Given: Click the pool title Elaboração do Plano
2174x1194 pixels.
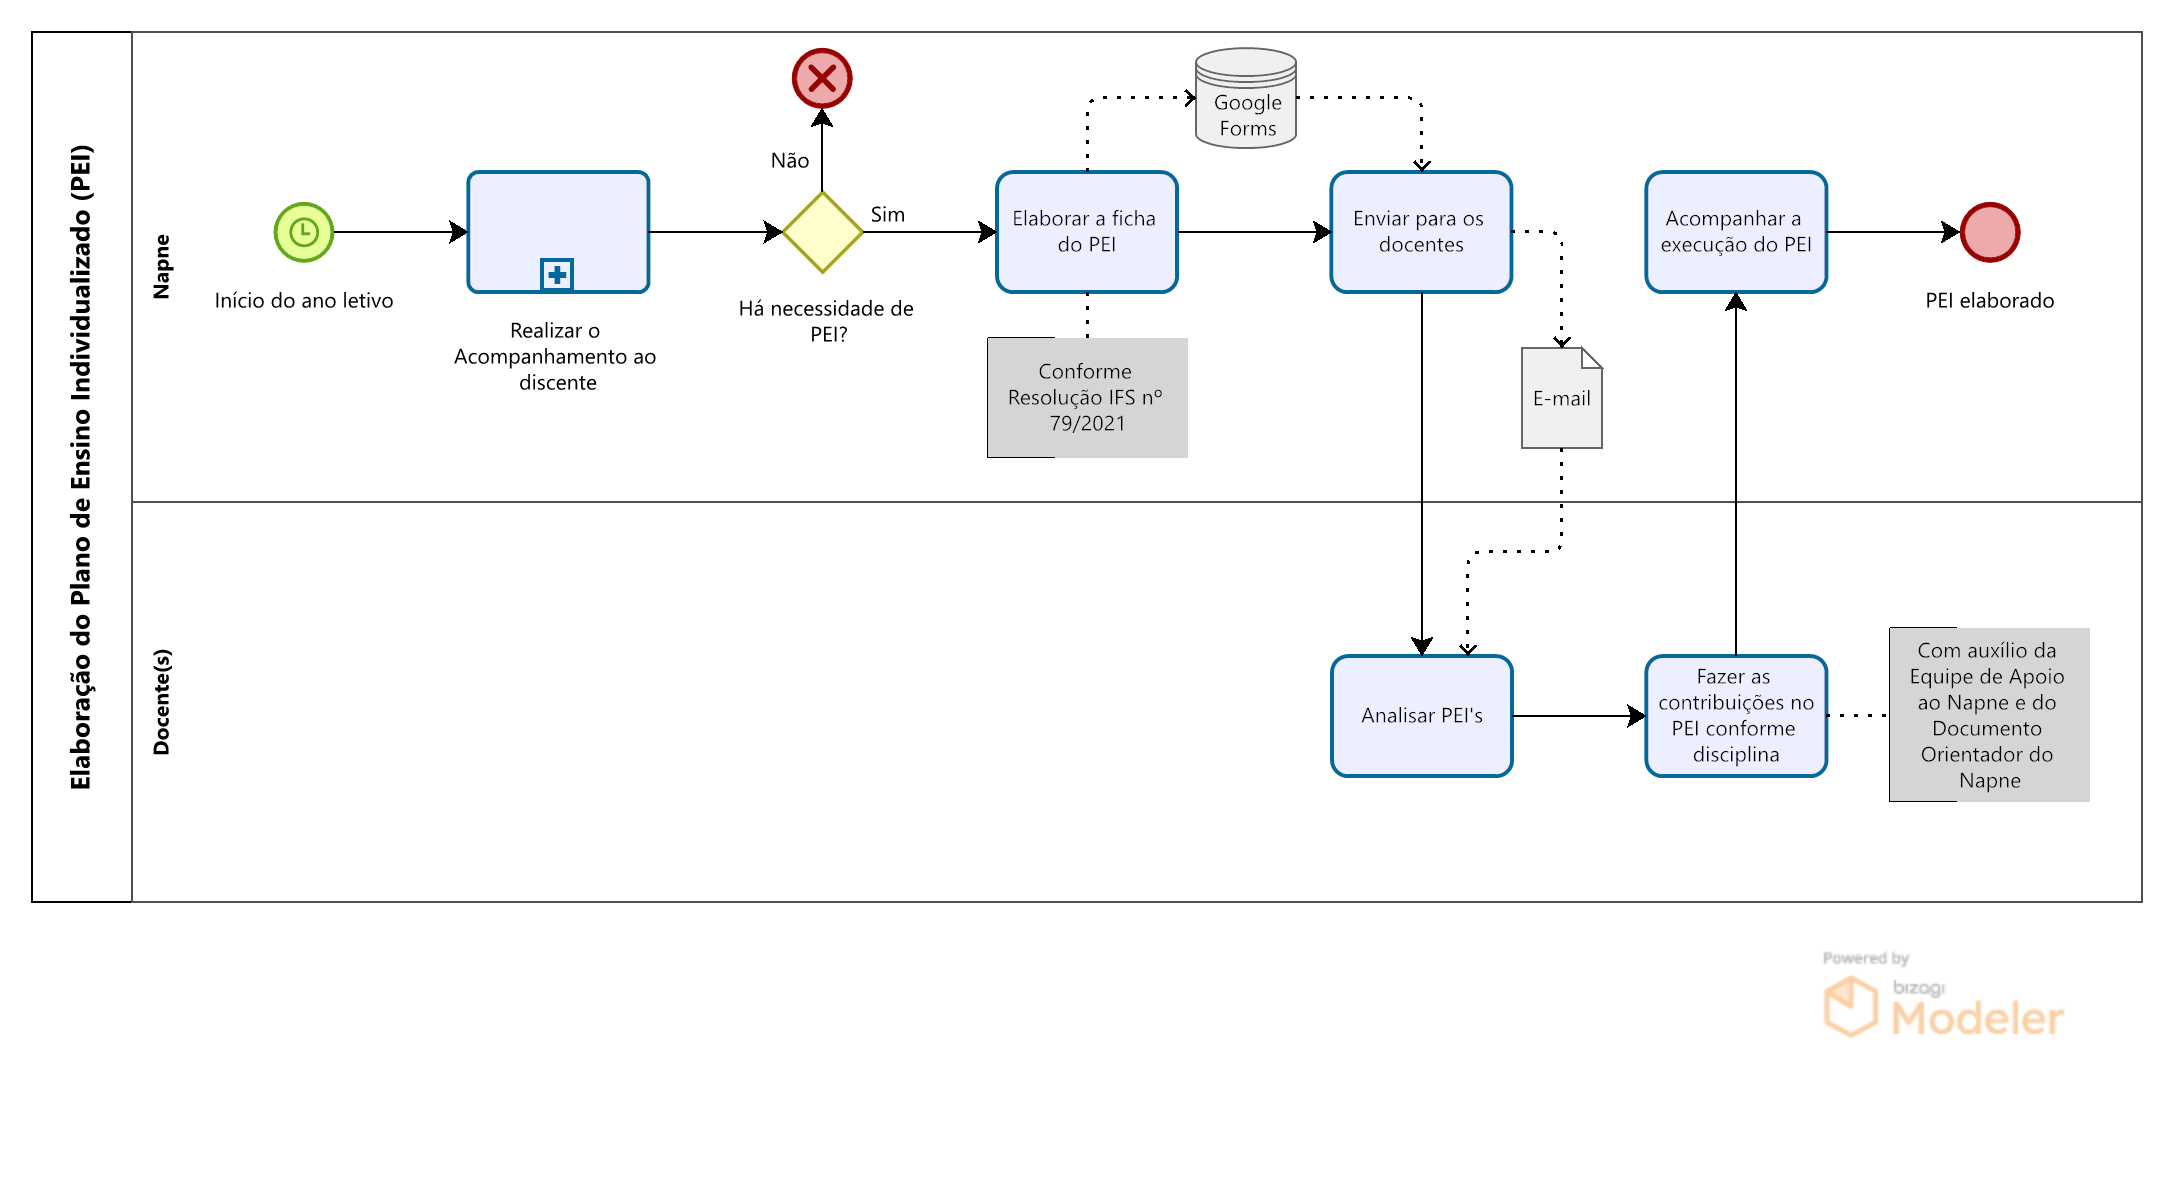Looking at the screenshot, I should click(x=81, y=467).
